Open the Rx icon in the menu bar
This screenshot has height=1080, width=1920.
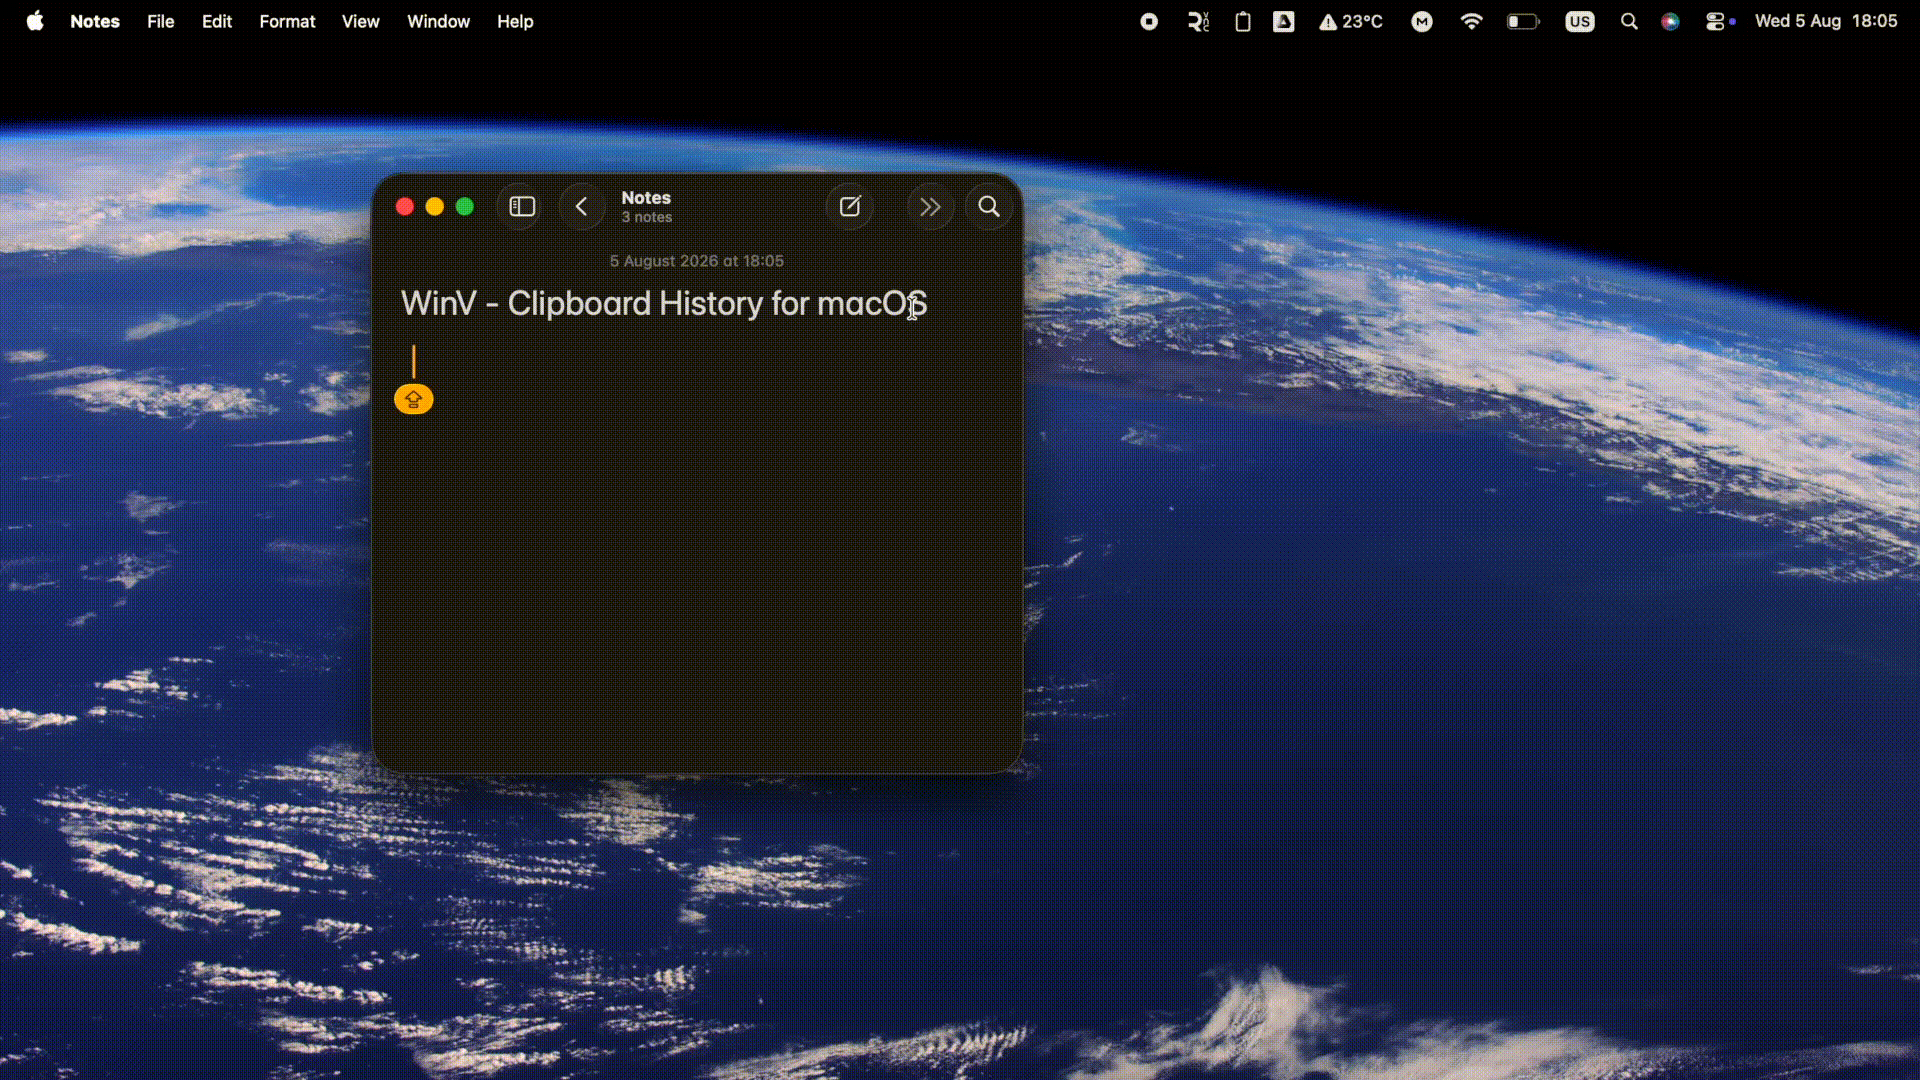click(1198, 21)
